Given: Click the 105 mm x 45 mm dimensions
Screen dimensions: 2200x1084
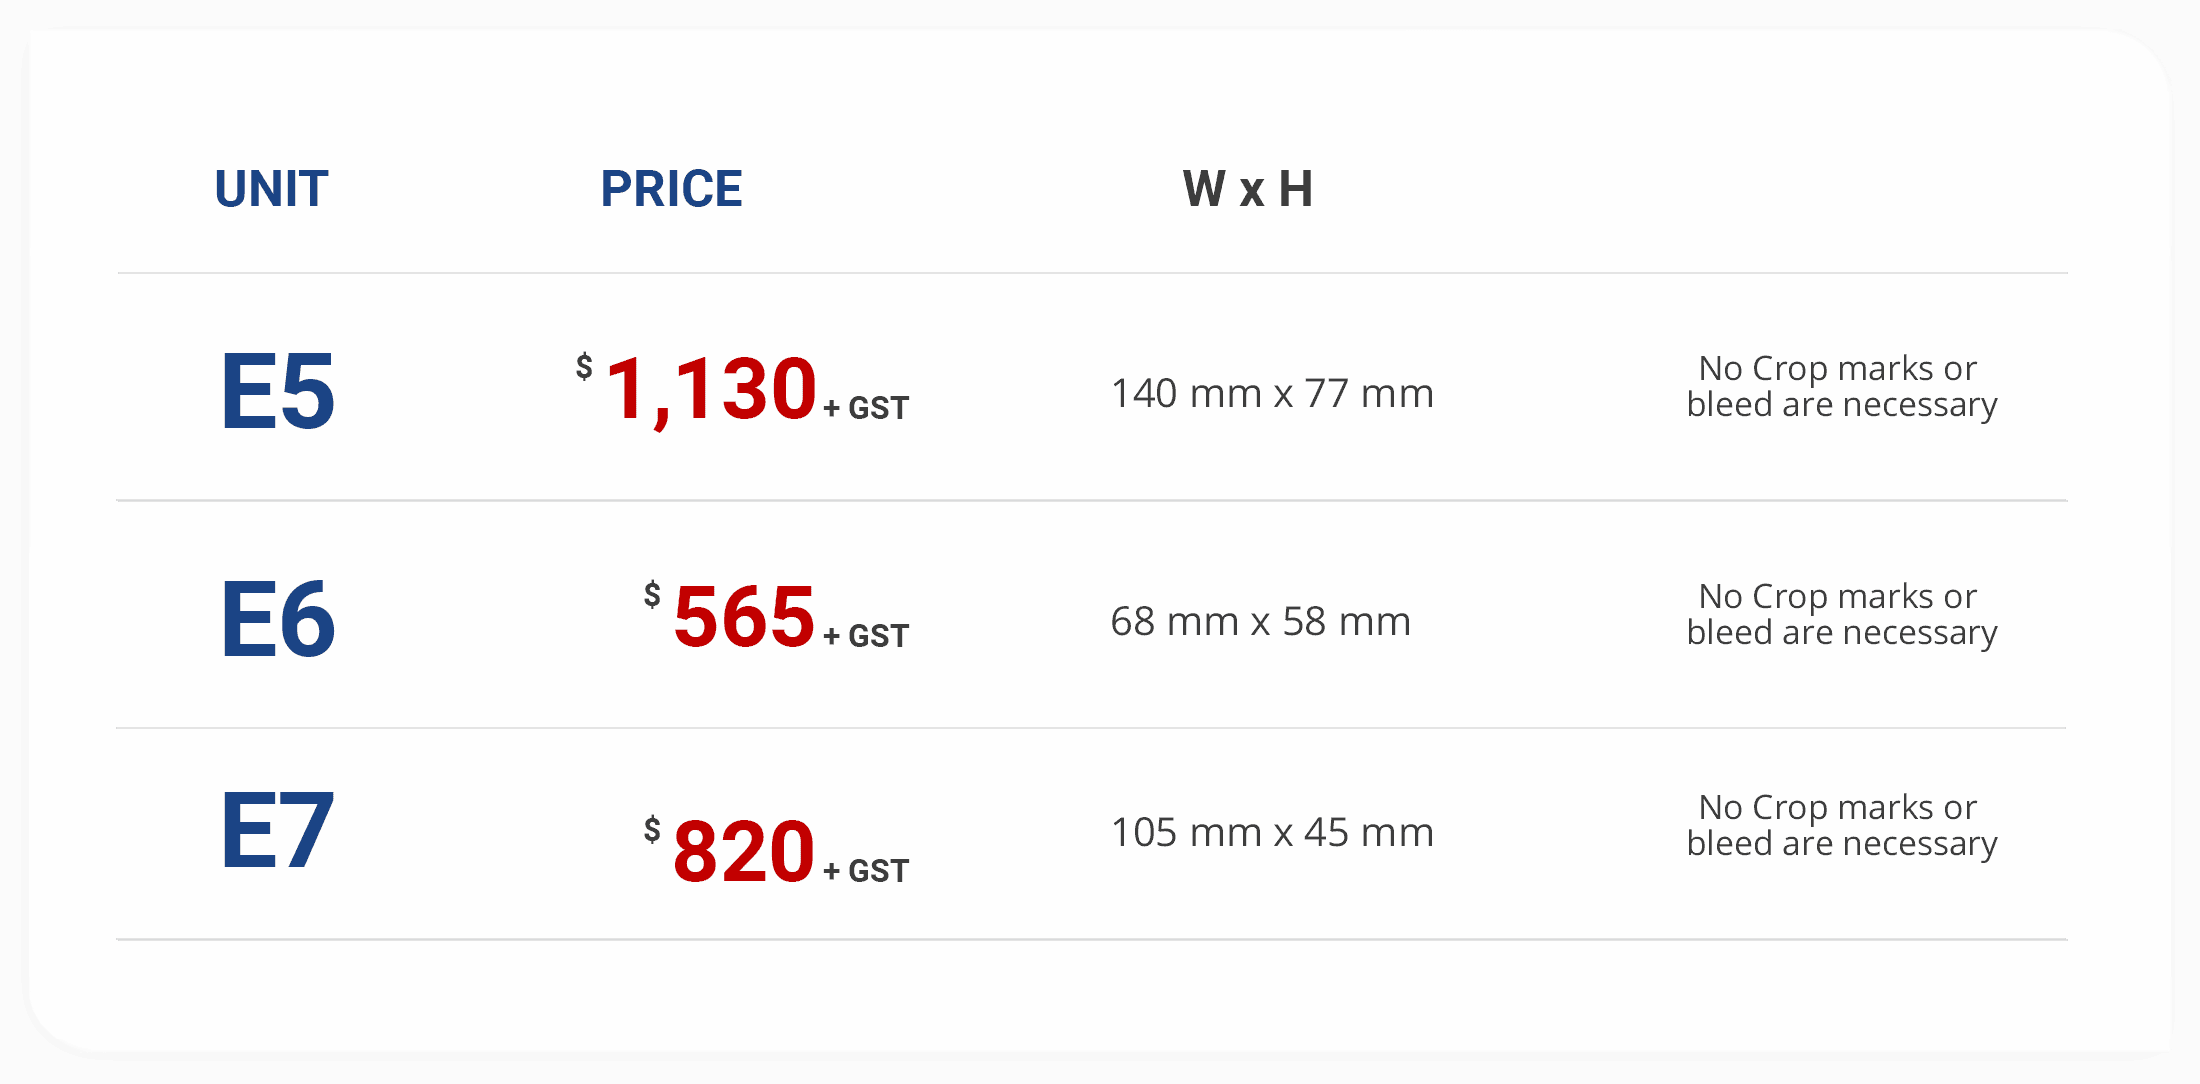Looking at the screenshot, I should coord(1272,833).
